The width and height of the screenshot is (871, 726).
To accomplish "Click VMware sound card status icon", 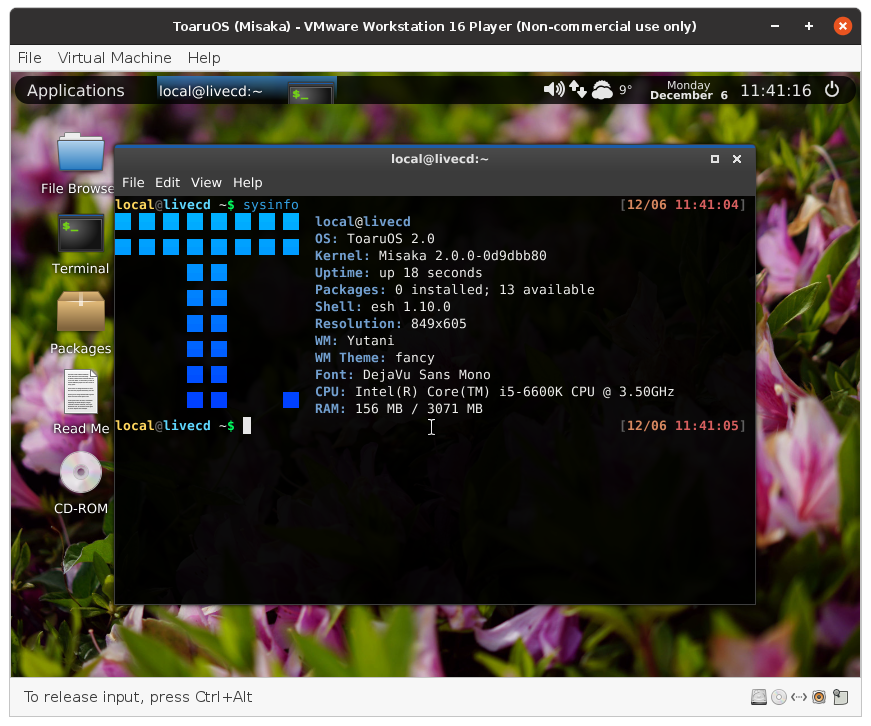I will pyautogui.click(x=819, y=697).
